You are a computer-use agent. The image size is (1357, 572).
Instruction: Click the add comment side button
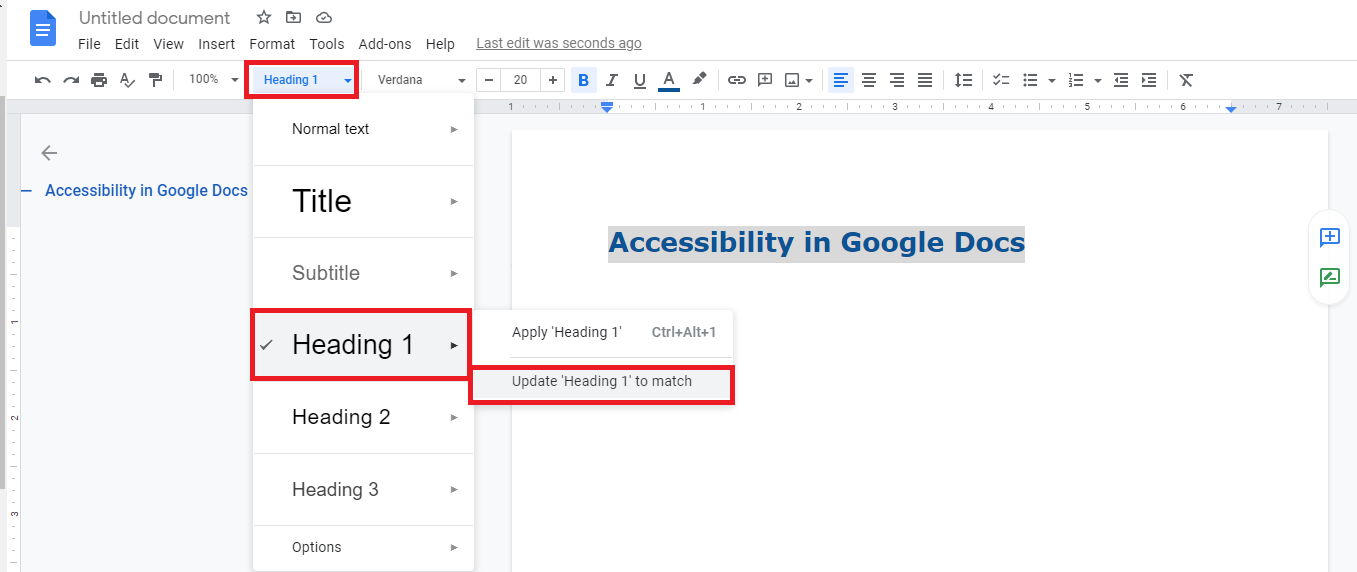1330,237
